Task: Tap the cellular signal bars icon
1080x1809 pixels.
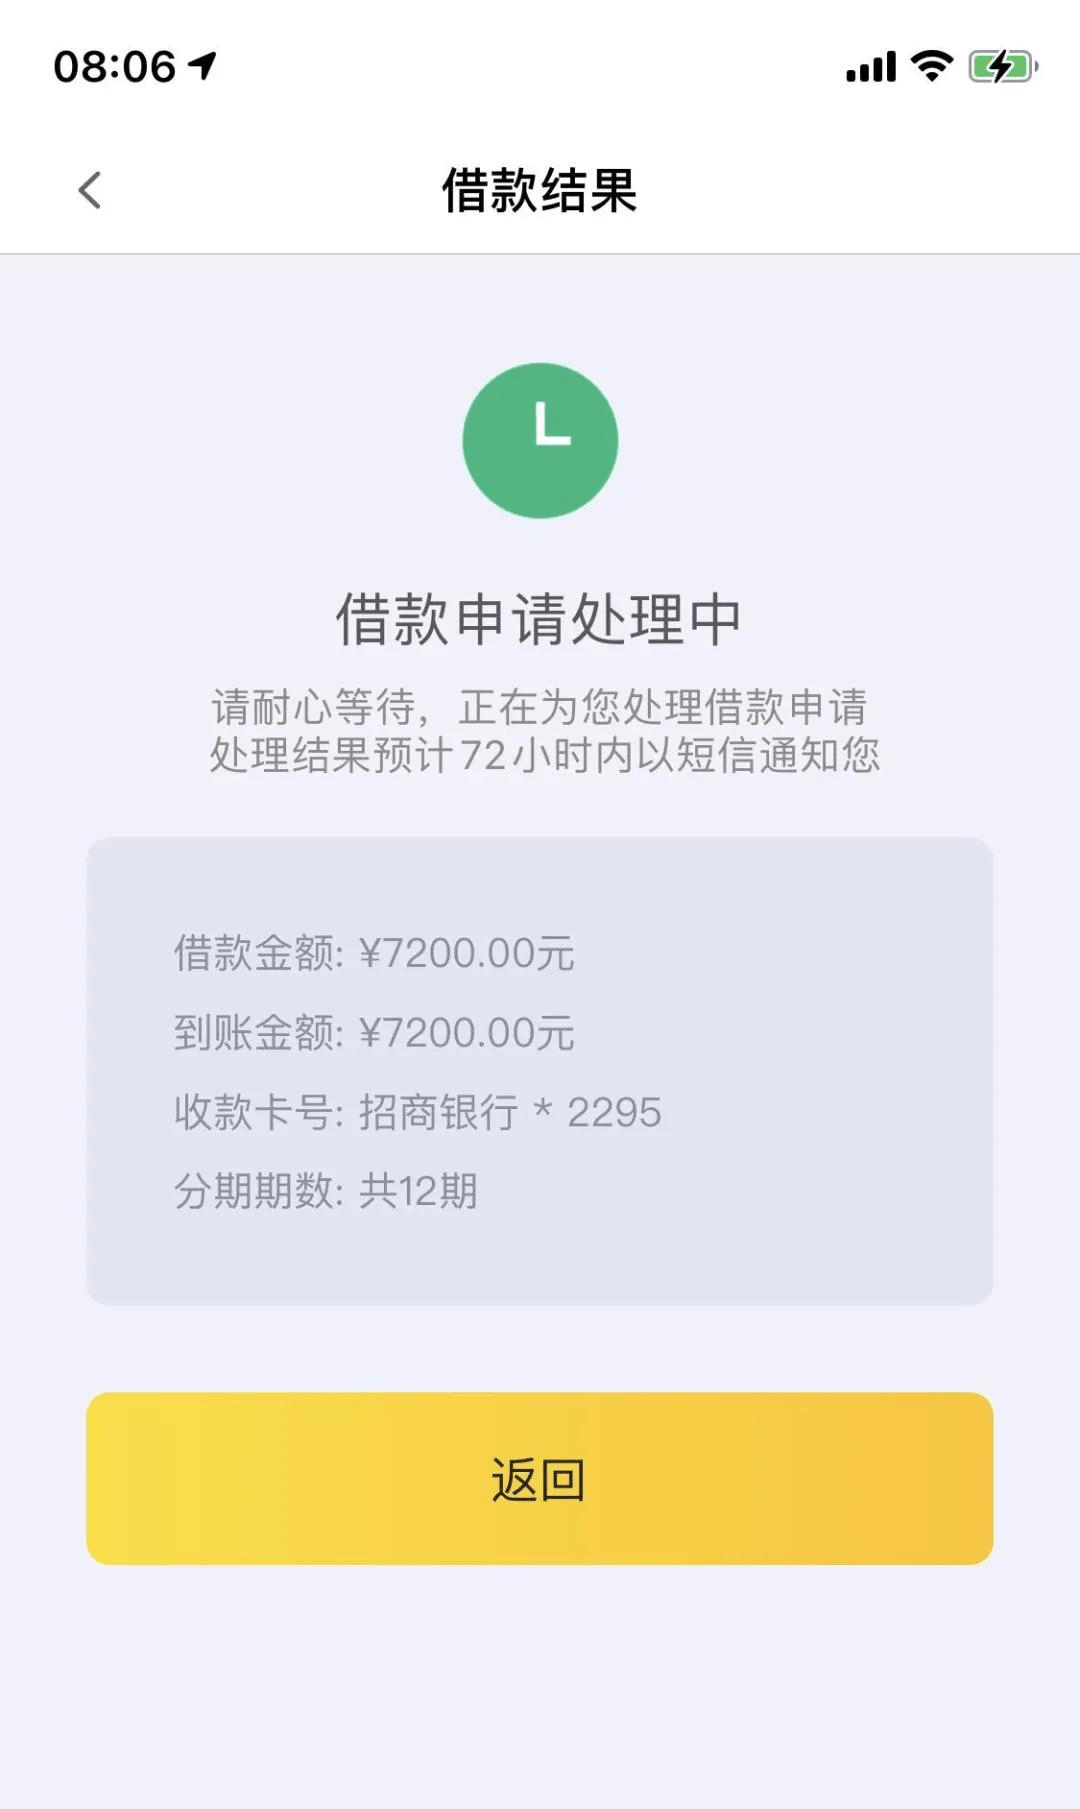Action: pos(871,67)
